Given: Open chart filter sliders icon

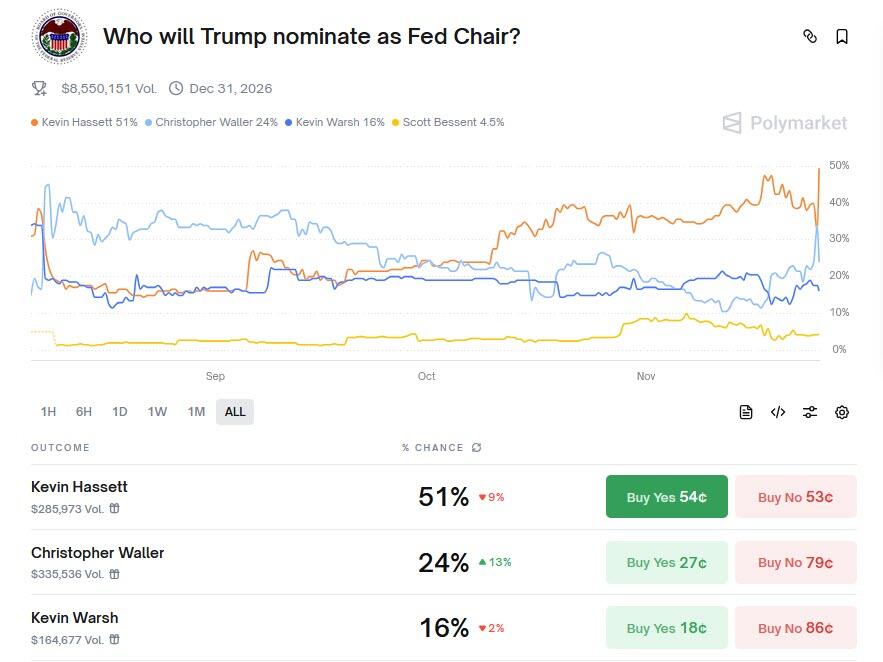Looking at the screenshot, I should coord(810,412).
